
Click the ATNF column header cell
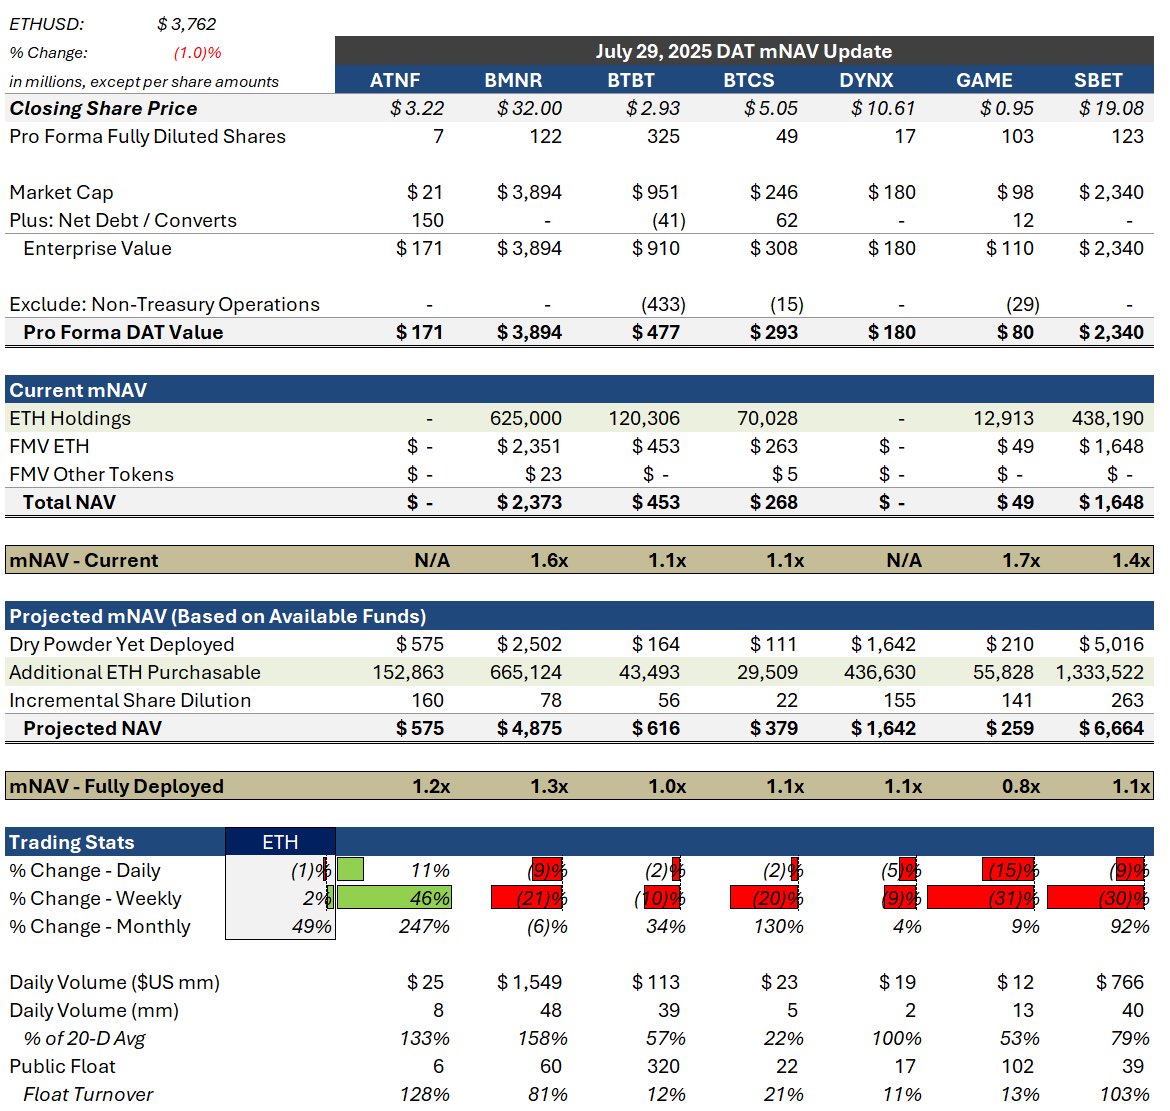395,80
